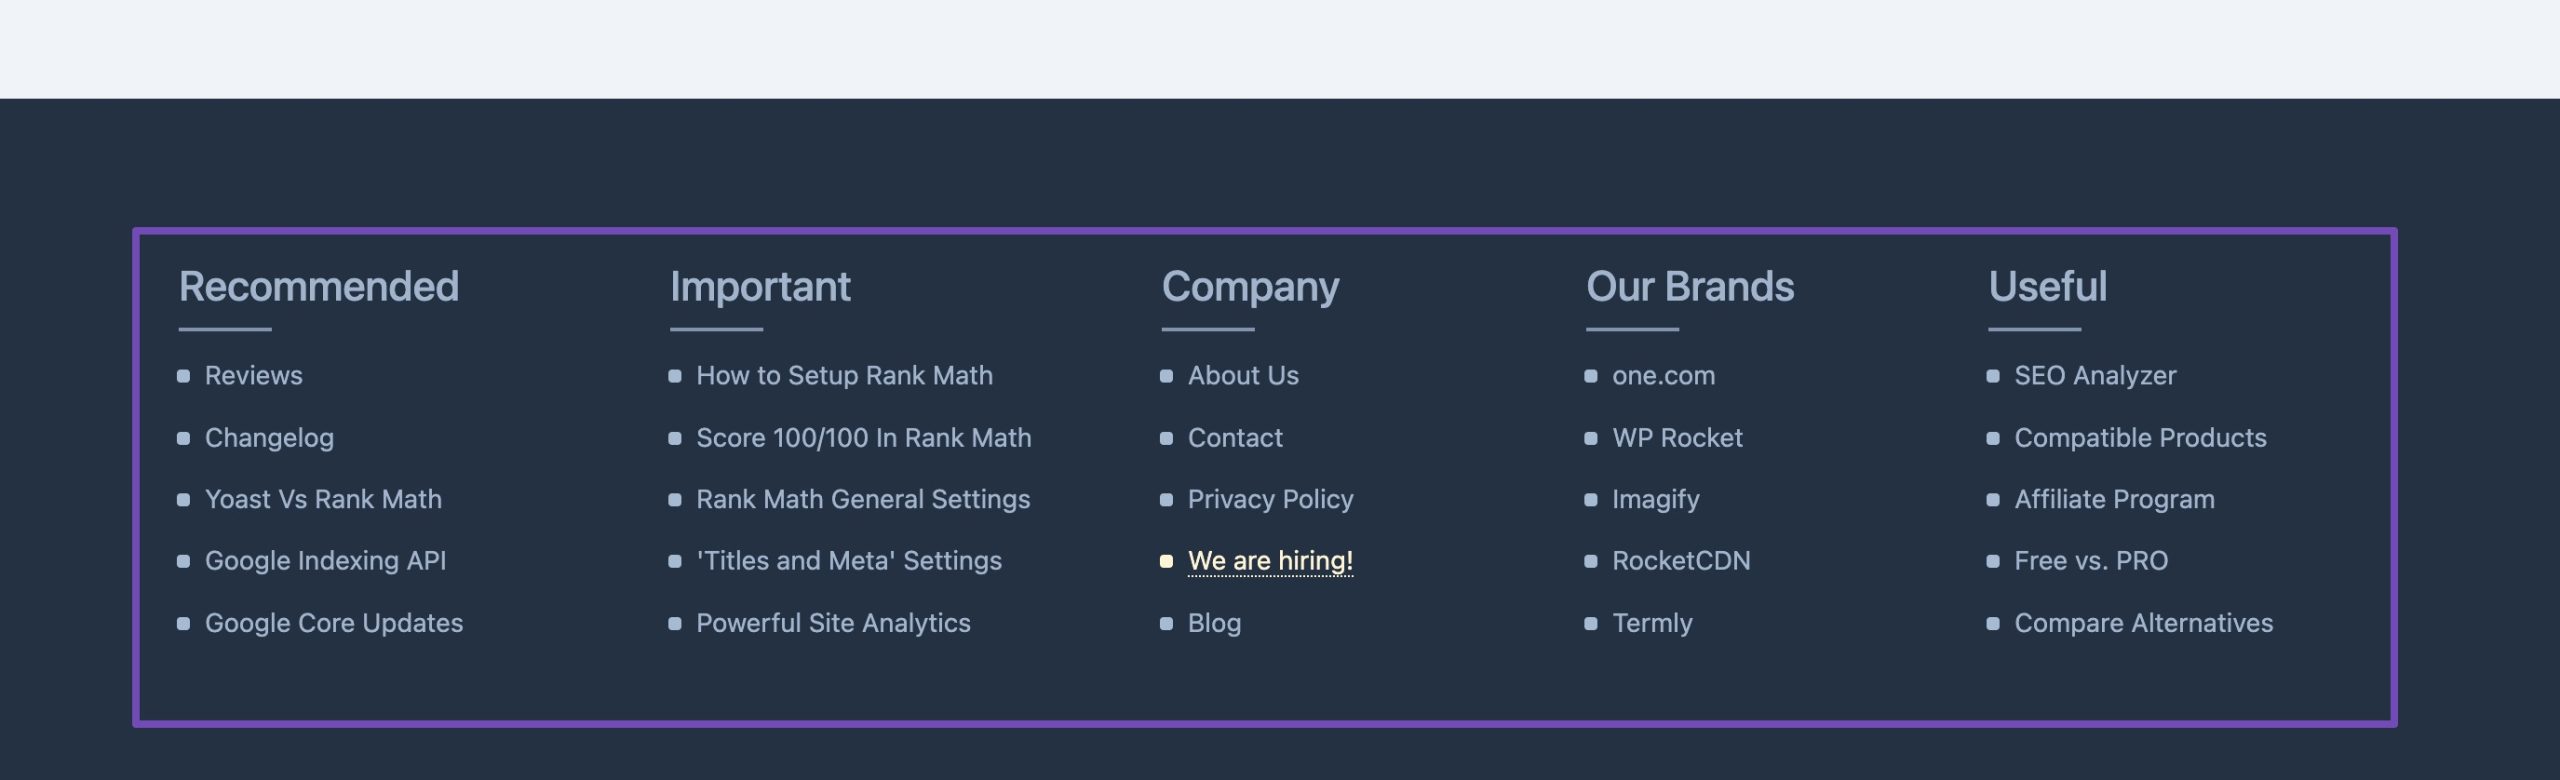Click the RocketCDN link
The height and width of the screenshot is (780, 2560).
1681,561
